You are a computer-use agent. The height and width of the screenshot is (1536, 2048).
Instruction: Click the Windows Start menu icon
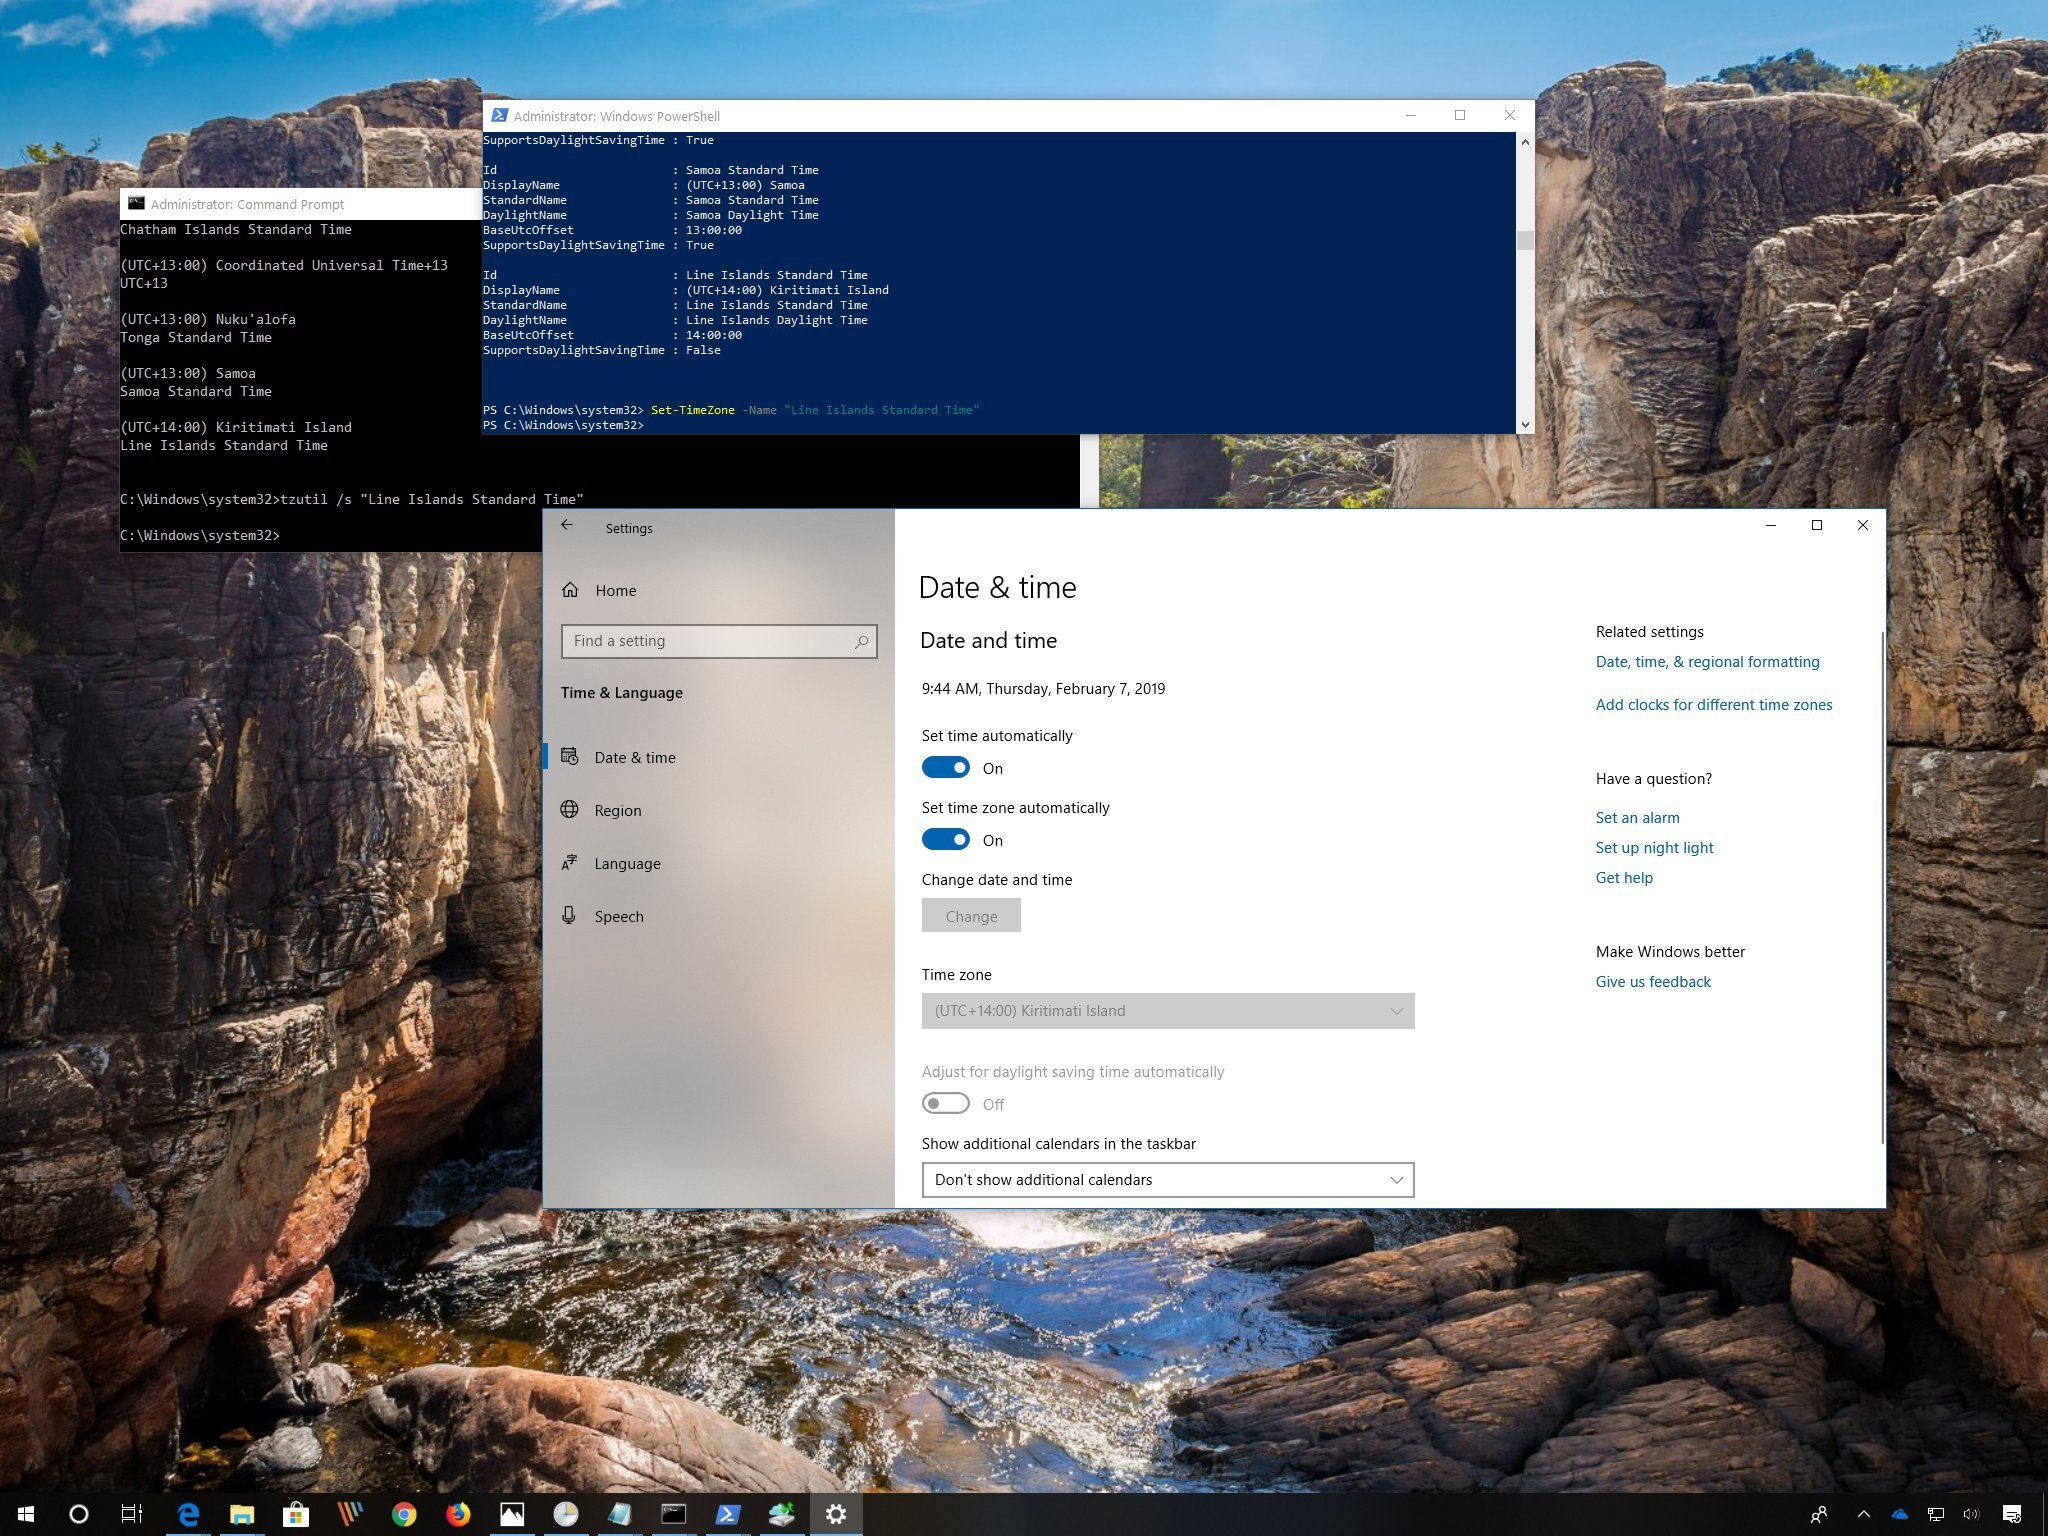click(x=24, y=1512)
